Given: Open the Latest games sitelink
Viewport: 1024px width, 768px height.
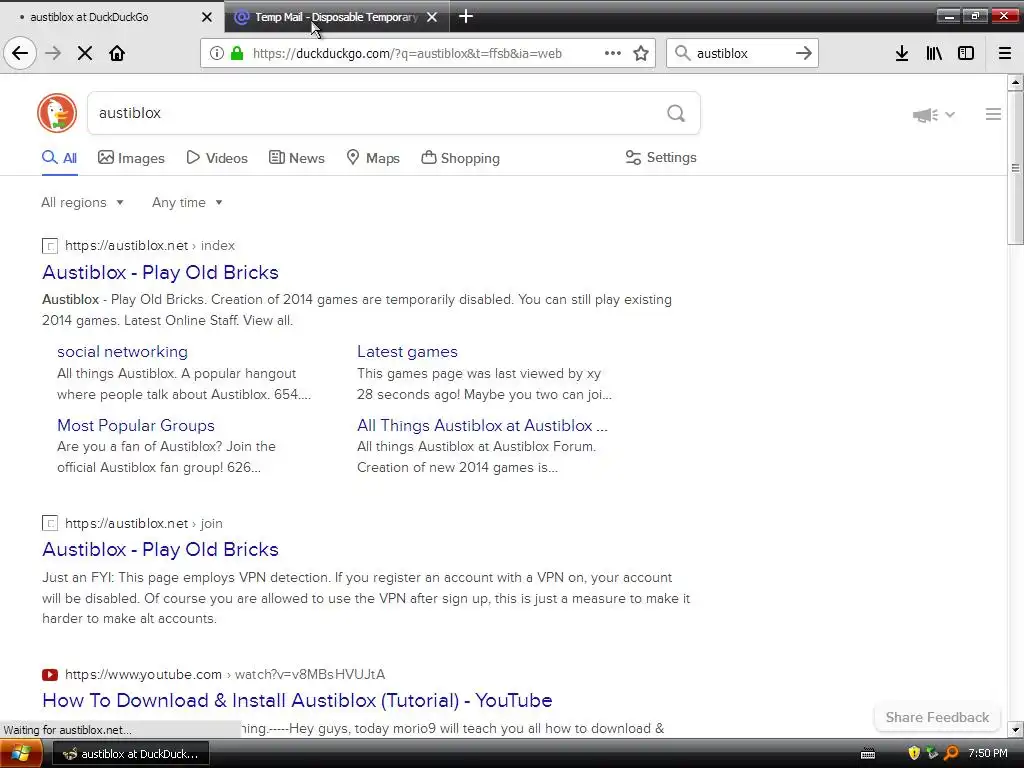Looking at the screenshot, I should pos(407,351).
